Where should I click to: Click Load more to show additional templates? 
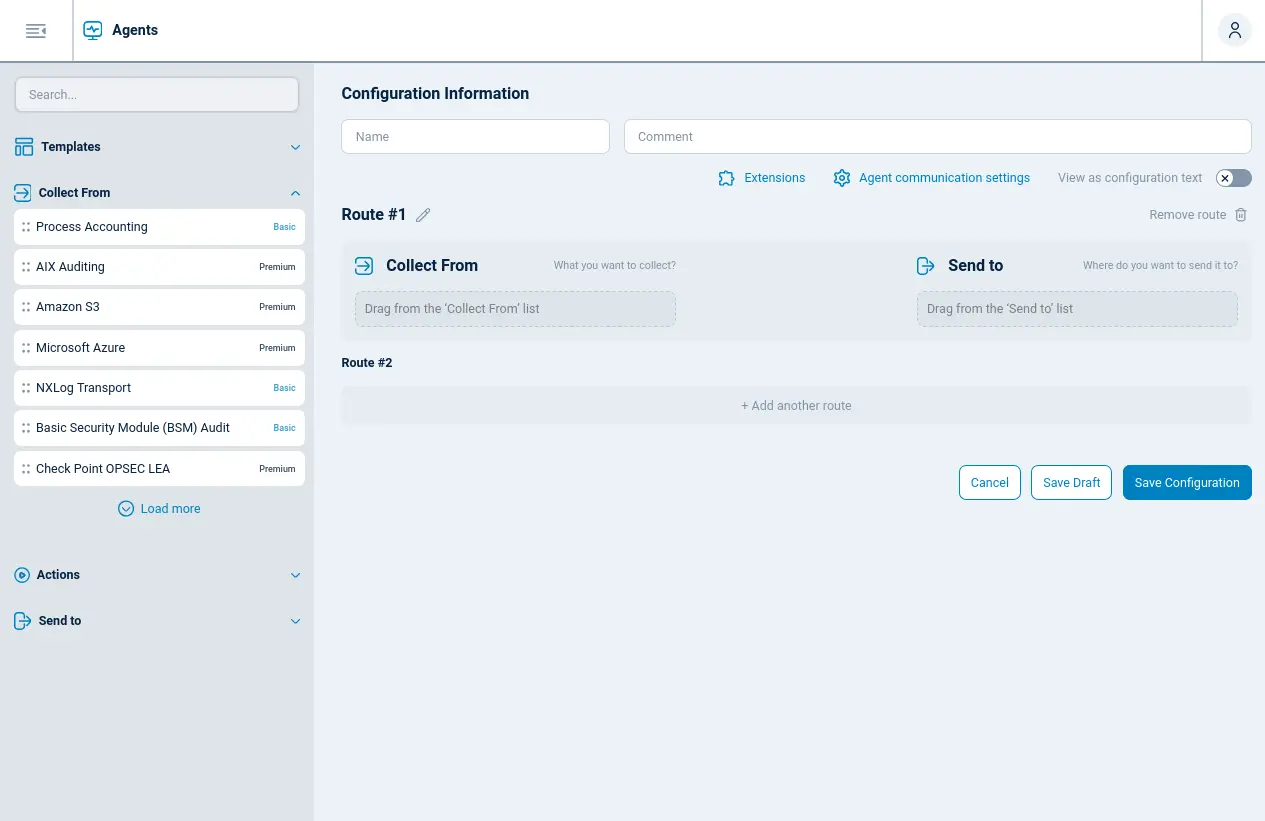159,508
